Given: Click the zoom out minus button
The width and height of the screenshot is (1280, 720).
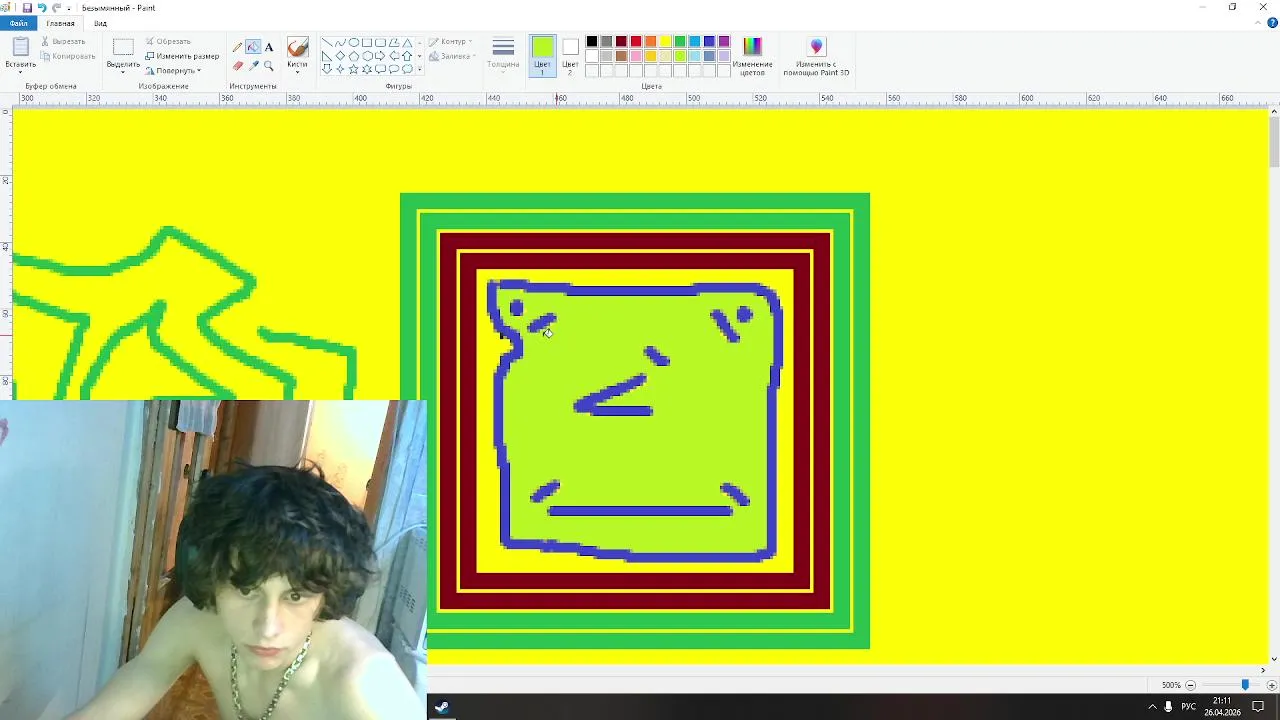Looking at the screenshot, I should tap(1190, 685).
